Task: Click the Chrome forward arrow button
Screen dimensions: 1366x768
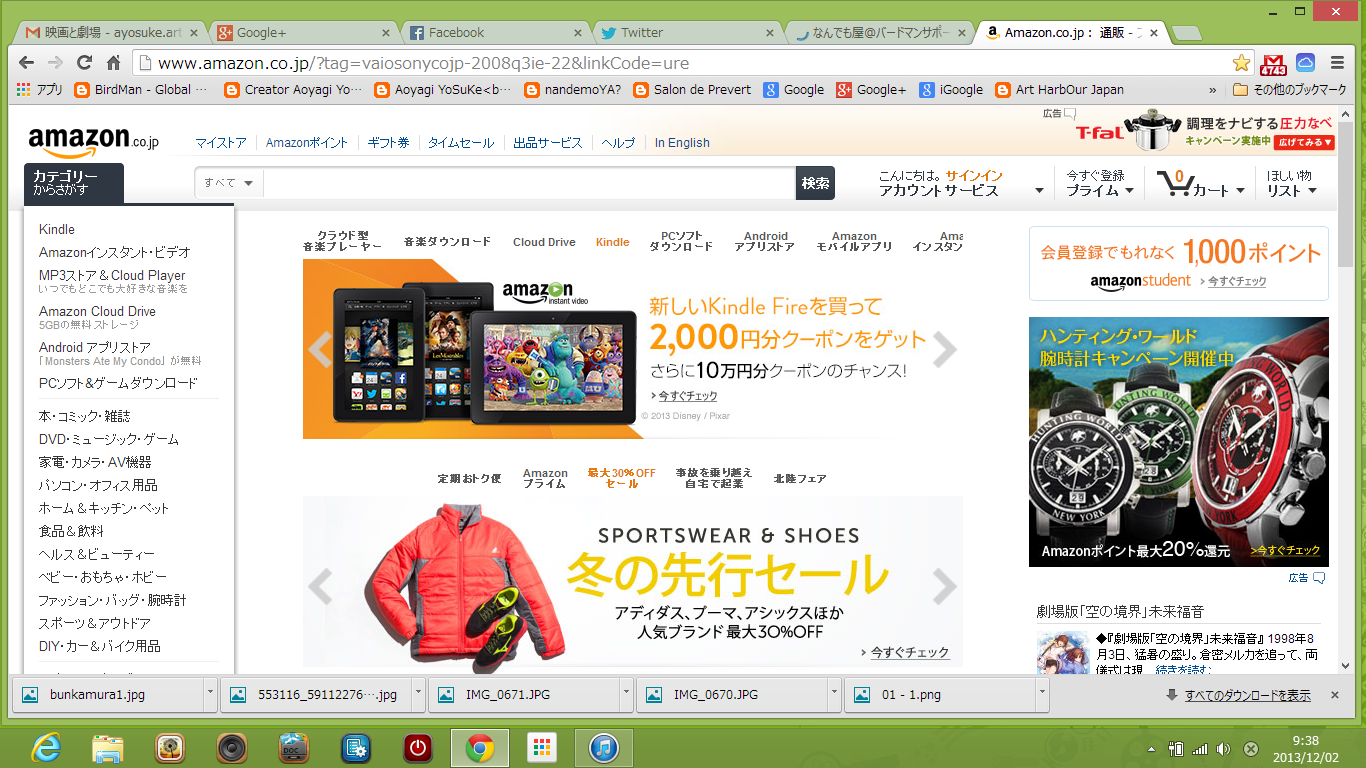Action: pos(56,62)
